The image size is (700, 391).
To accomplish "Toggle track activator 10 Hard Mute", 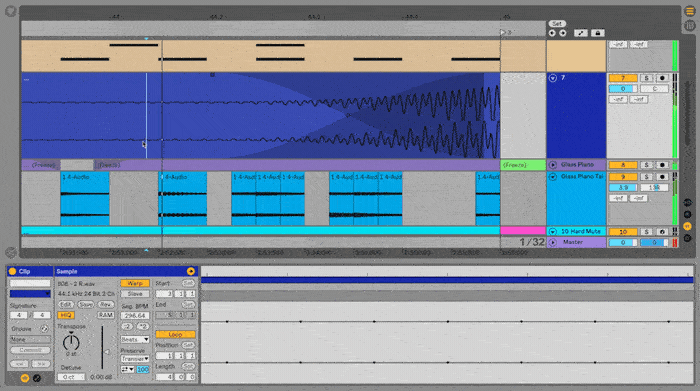I will [623, 232].
